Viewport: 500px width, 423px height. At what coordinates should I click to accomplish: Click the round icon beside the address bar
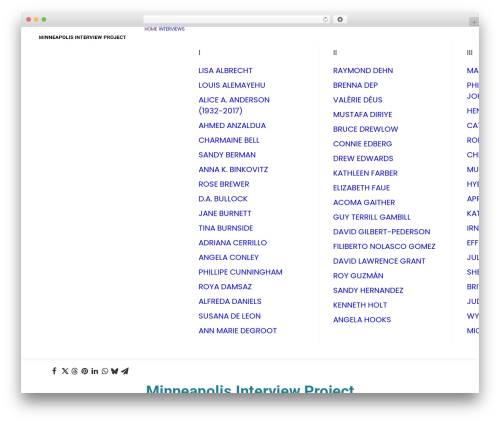tap(340, 20)
